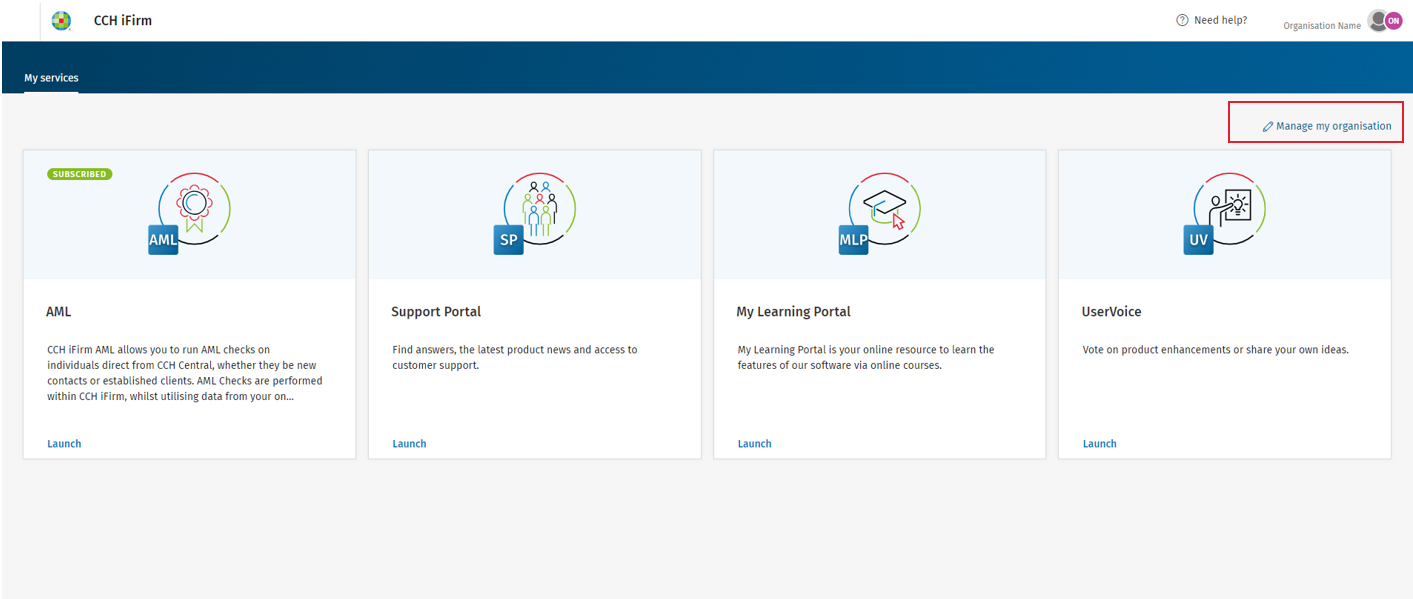Select the My Learning Portal heading

[794, 312]
